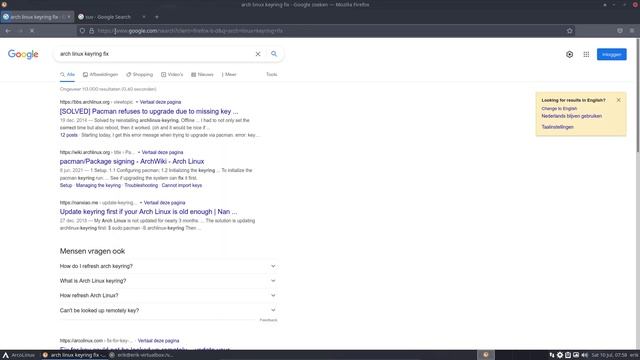Click 'Vertaal deze pagina' for nanxiao.me result

click(164, 203)
